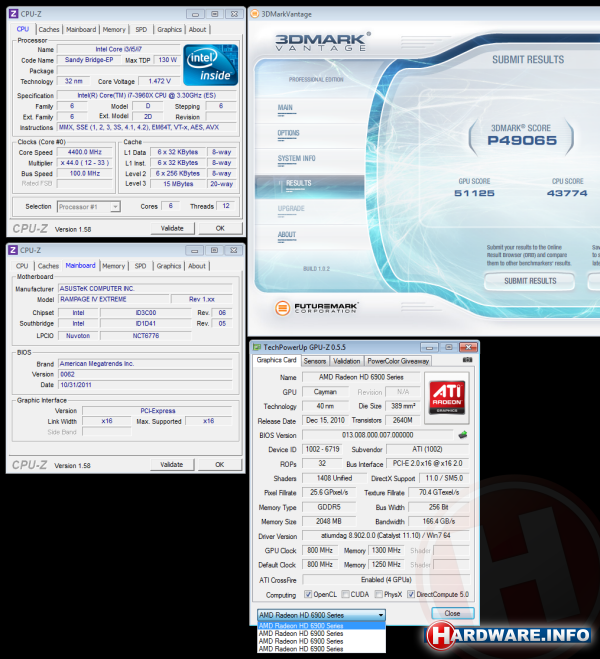Viewport: 600px width, 659px height.
Task: Click the processor Specification field in CPU-Z
Action: pyautogui.click(x=147, y=95)
